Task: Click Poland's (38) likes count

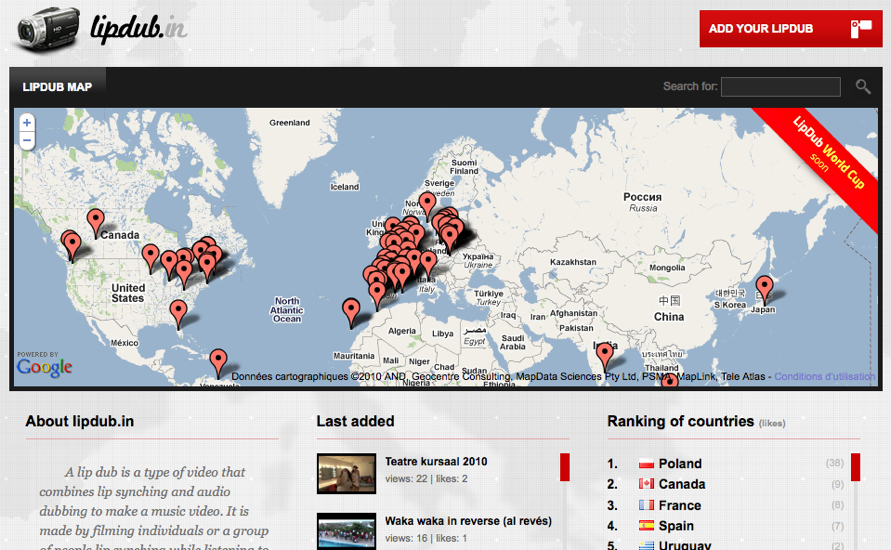Action: [x=835, y=463]
